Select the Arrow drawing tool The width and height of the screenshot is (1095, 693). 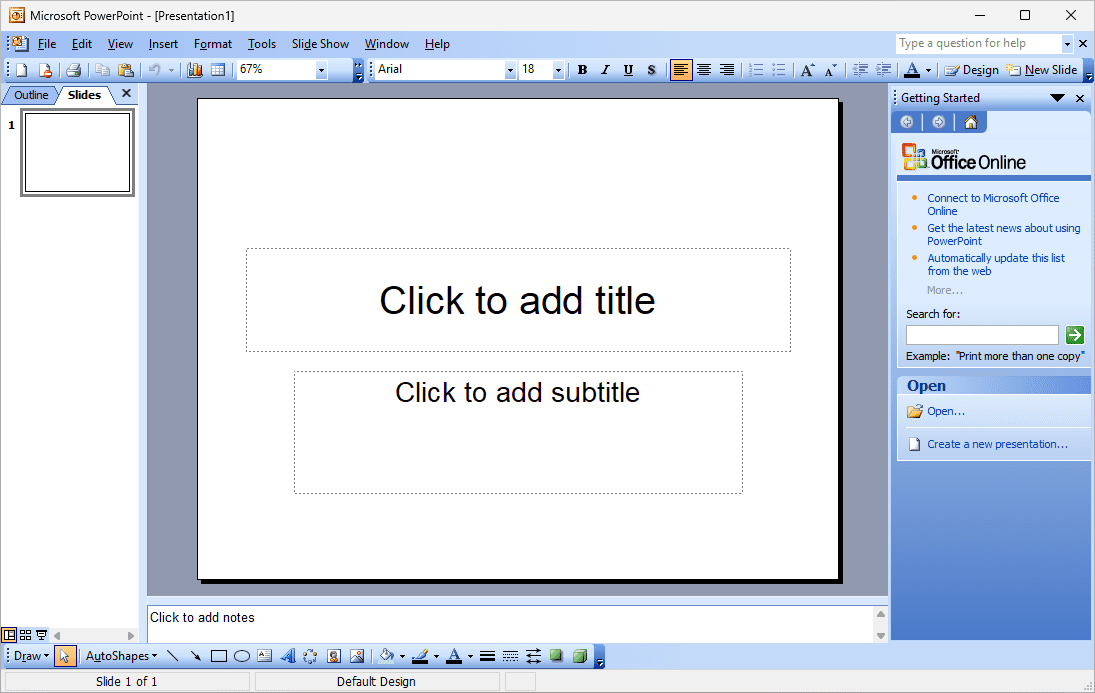tap(196, 656)
